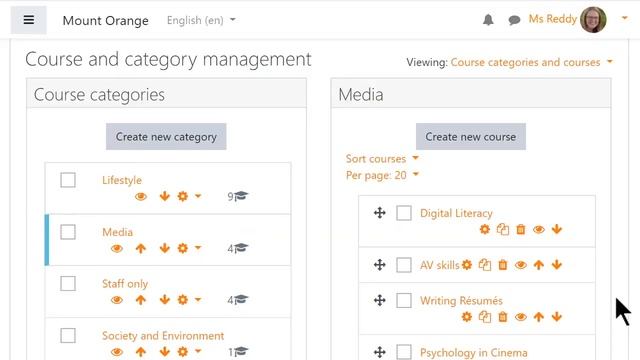Click Create new category button

166,137
